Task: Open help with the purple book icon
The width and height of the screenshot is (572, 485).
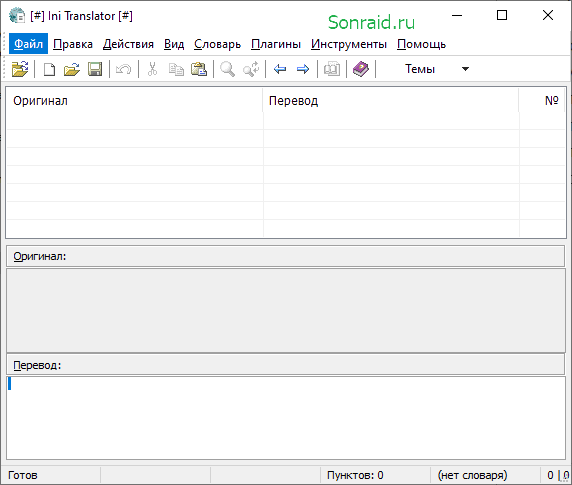Action: (360, 69)
